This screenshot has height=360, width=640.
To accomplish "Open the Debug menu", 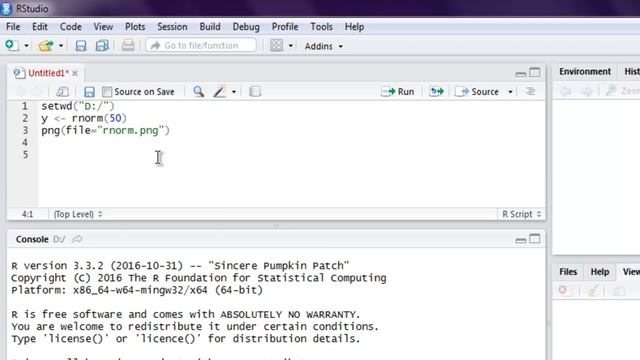I will pyautogui.click(x=246, y=27).
